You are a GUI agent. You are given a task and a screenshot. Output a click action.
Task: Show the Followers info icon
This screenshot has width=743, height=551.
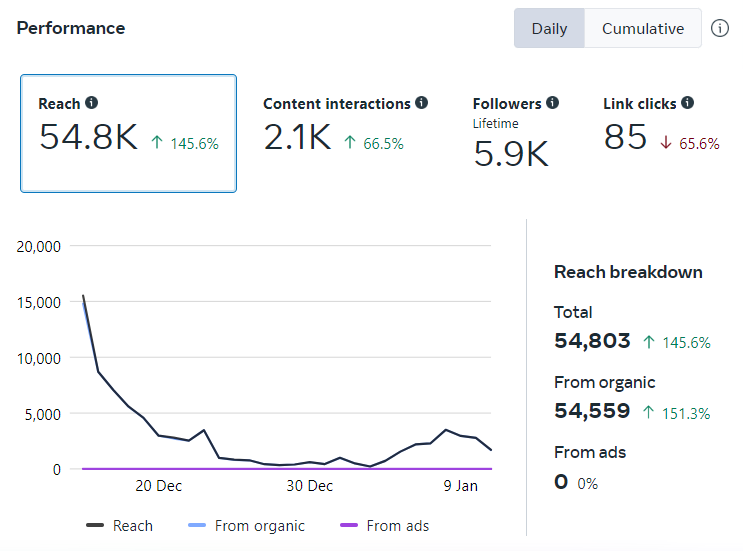pyautogui.click(x=552, y=103)
